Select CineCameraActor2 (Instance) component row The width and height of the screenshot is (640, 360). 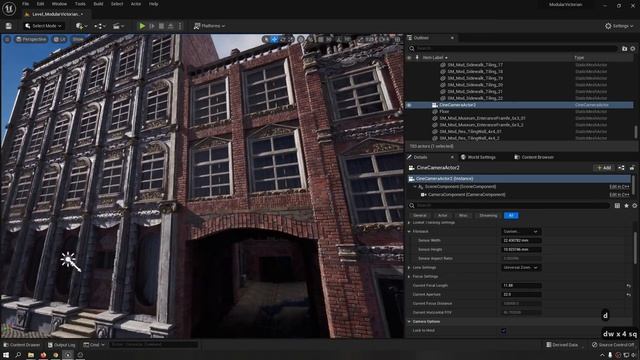click(519, 179)
